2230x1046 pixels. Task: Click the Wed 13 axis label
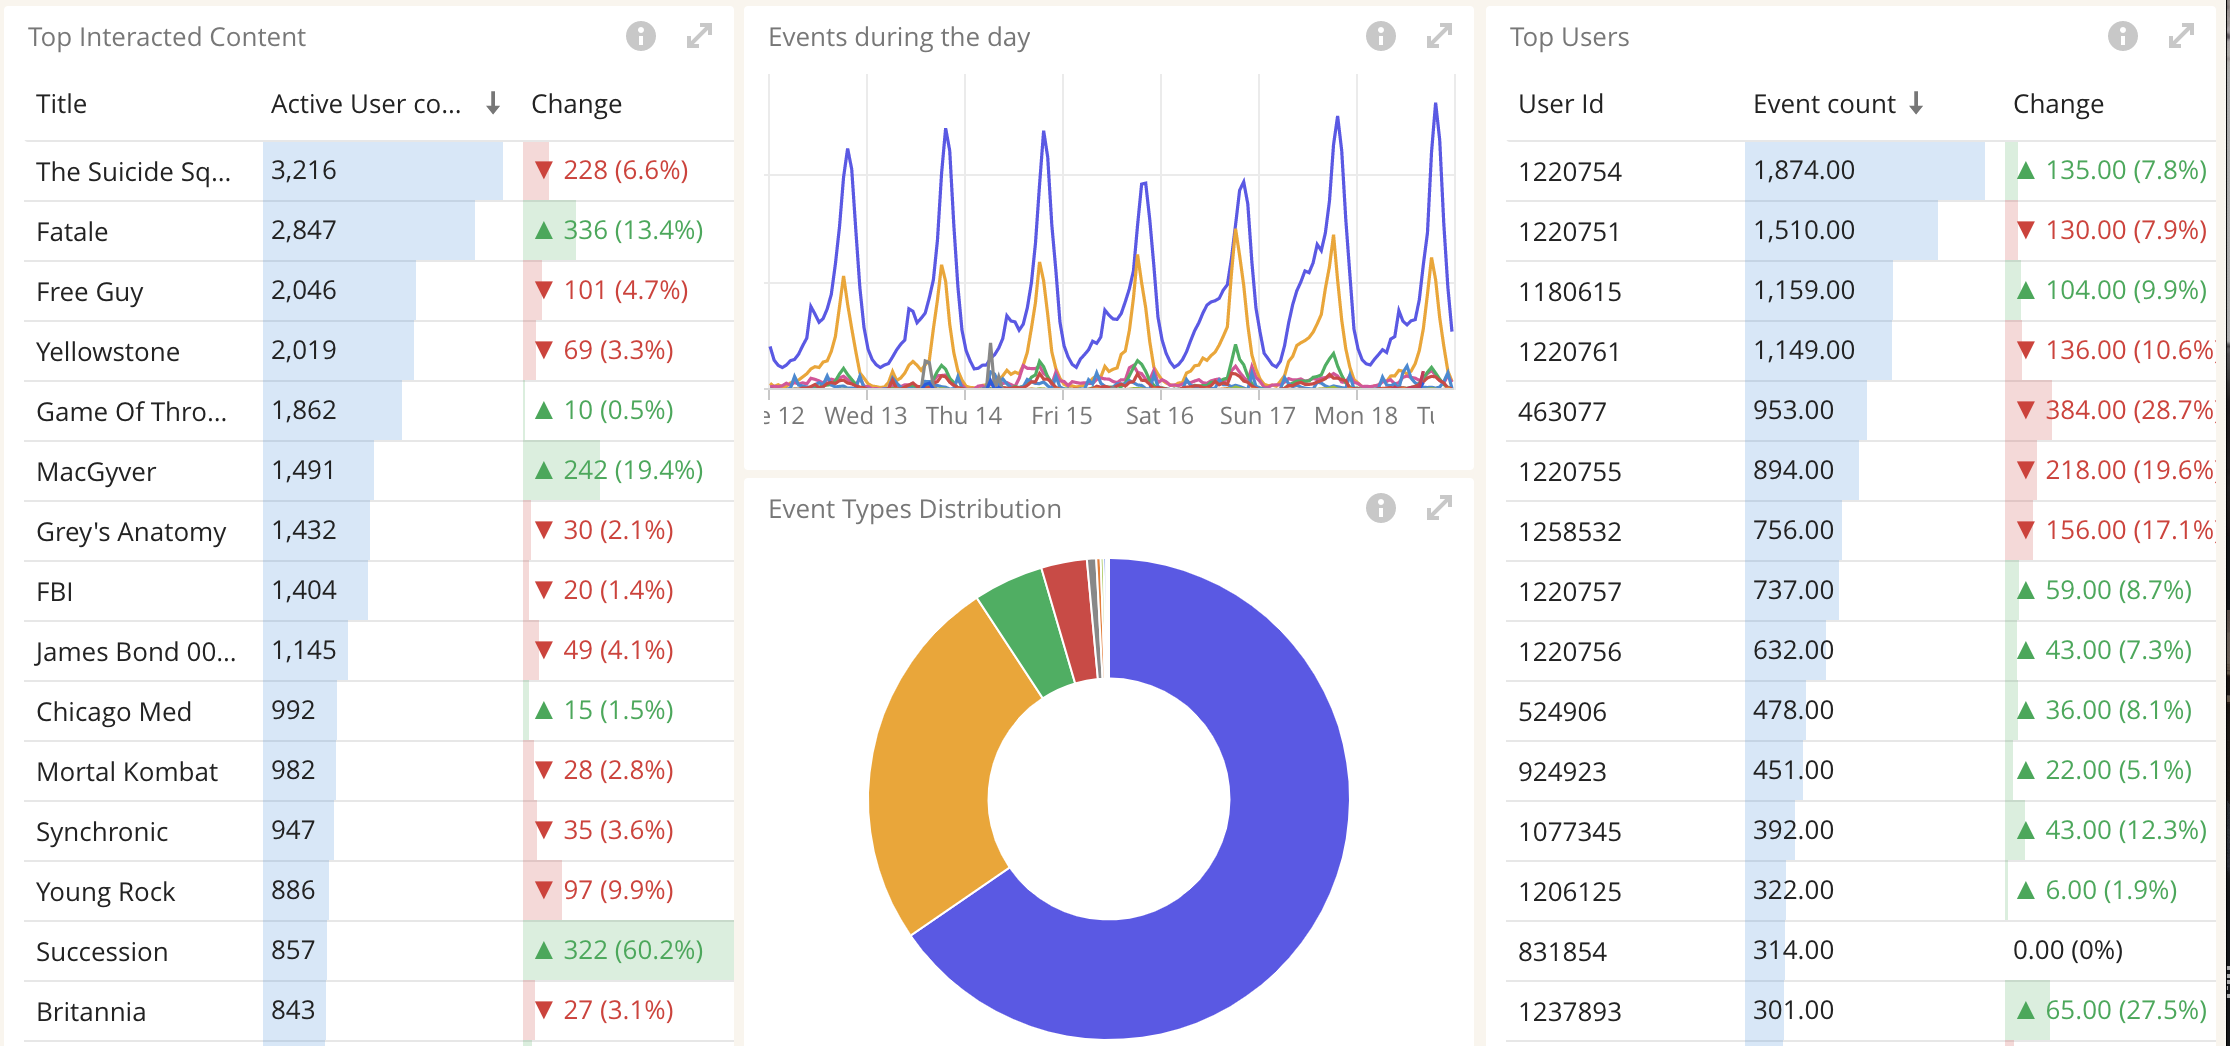pyautogui.click(x=865, y=416)
